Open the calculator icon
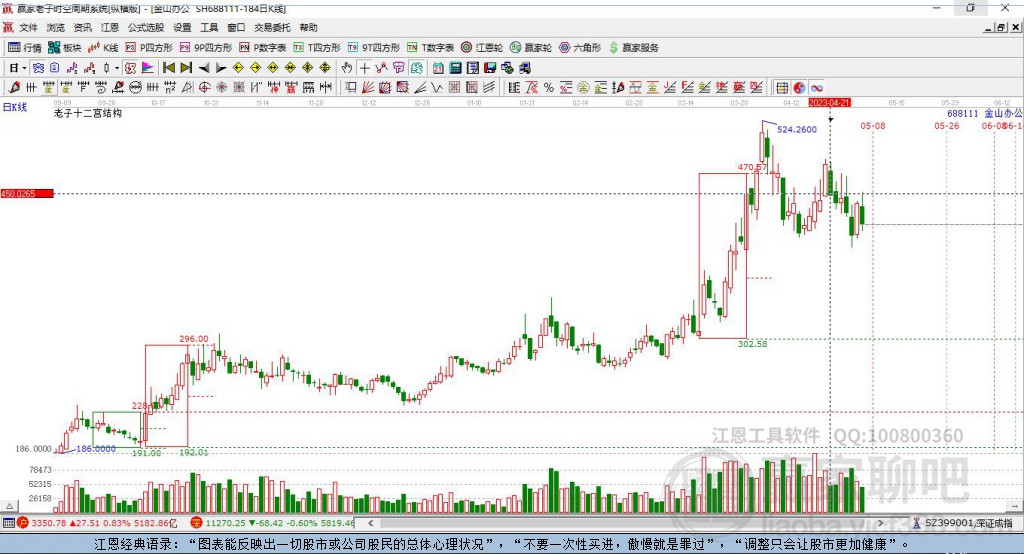The height and width of the screenshot is (554, 1024). (455, 68)
